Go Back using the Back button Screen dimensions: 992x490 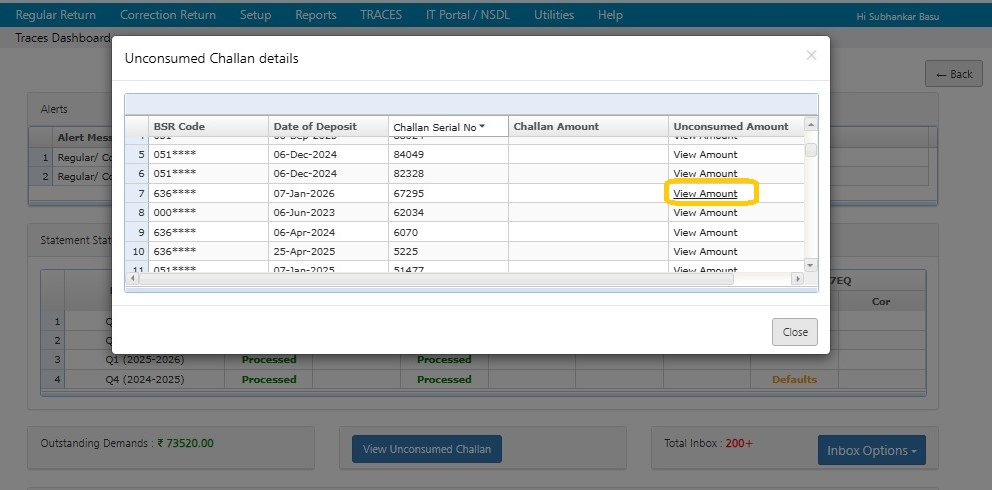pos(953,74)
